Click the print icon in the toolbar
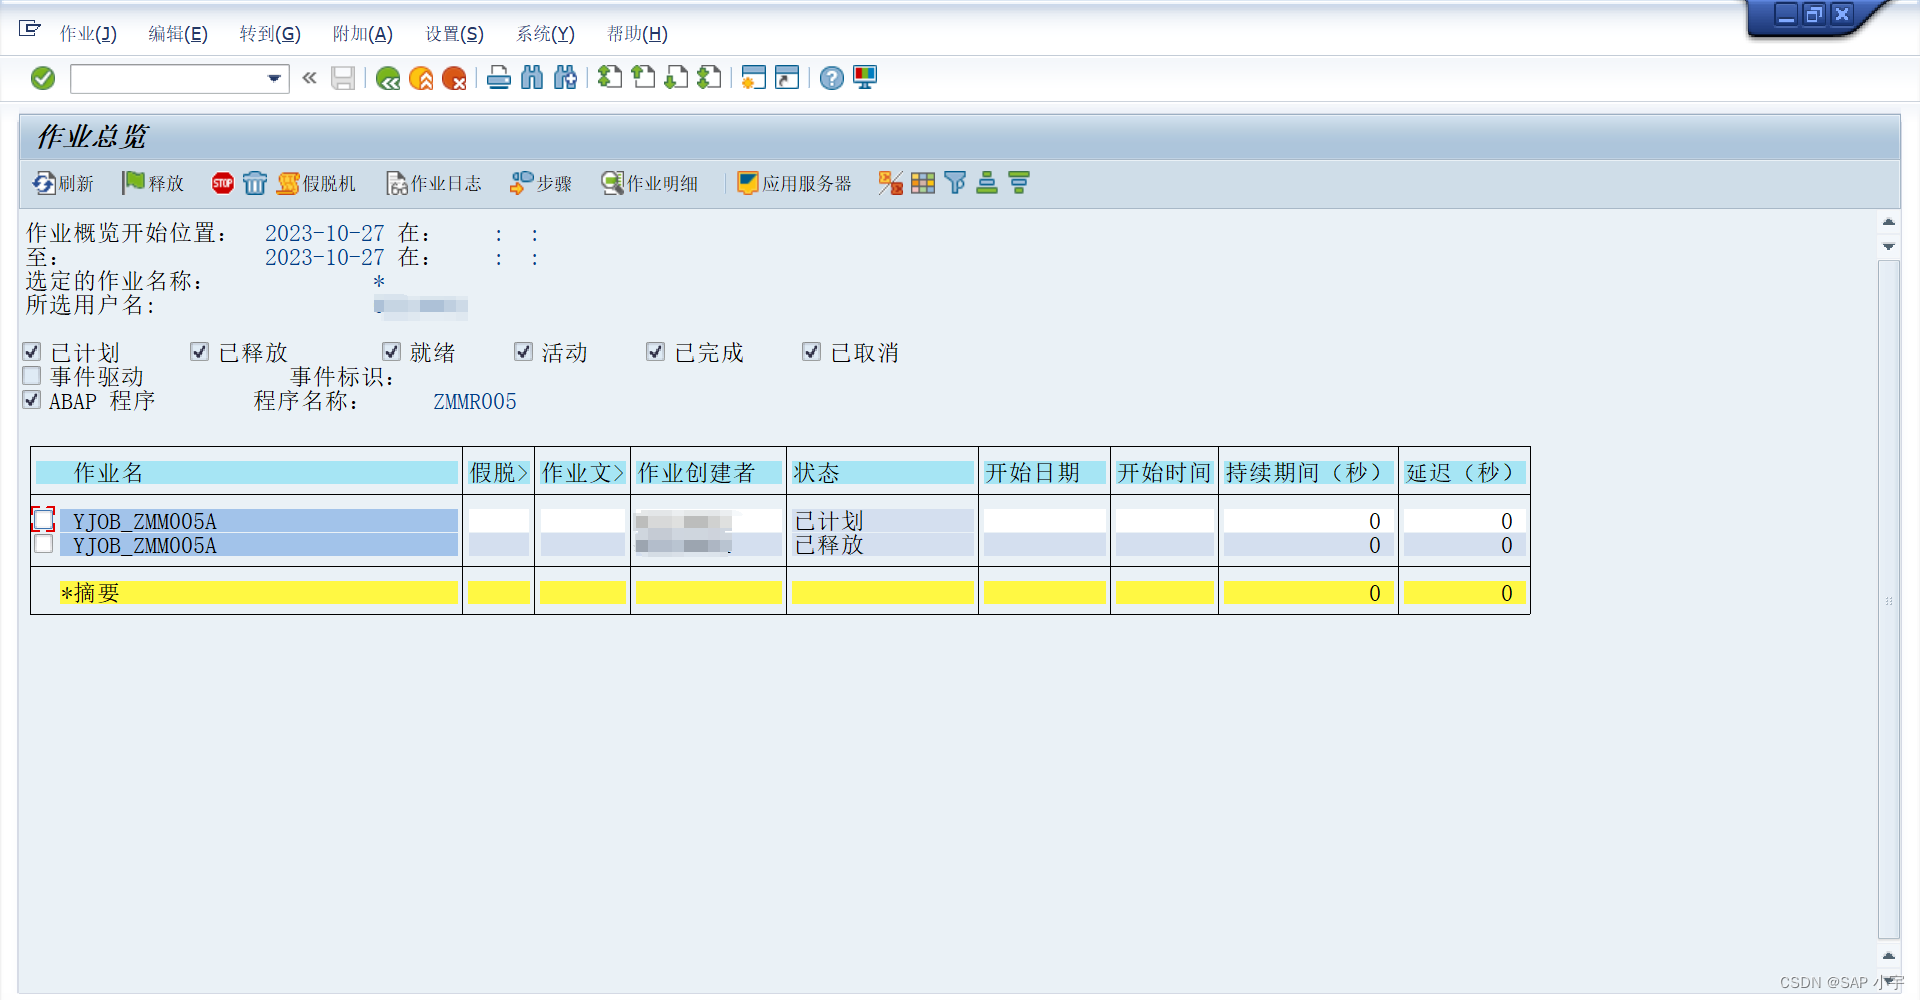Screen dimensions: 1920x1000 (499, 78)
